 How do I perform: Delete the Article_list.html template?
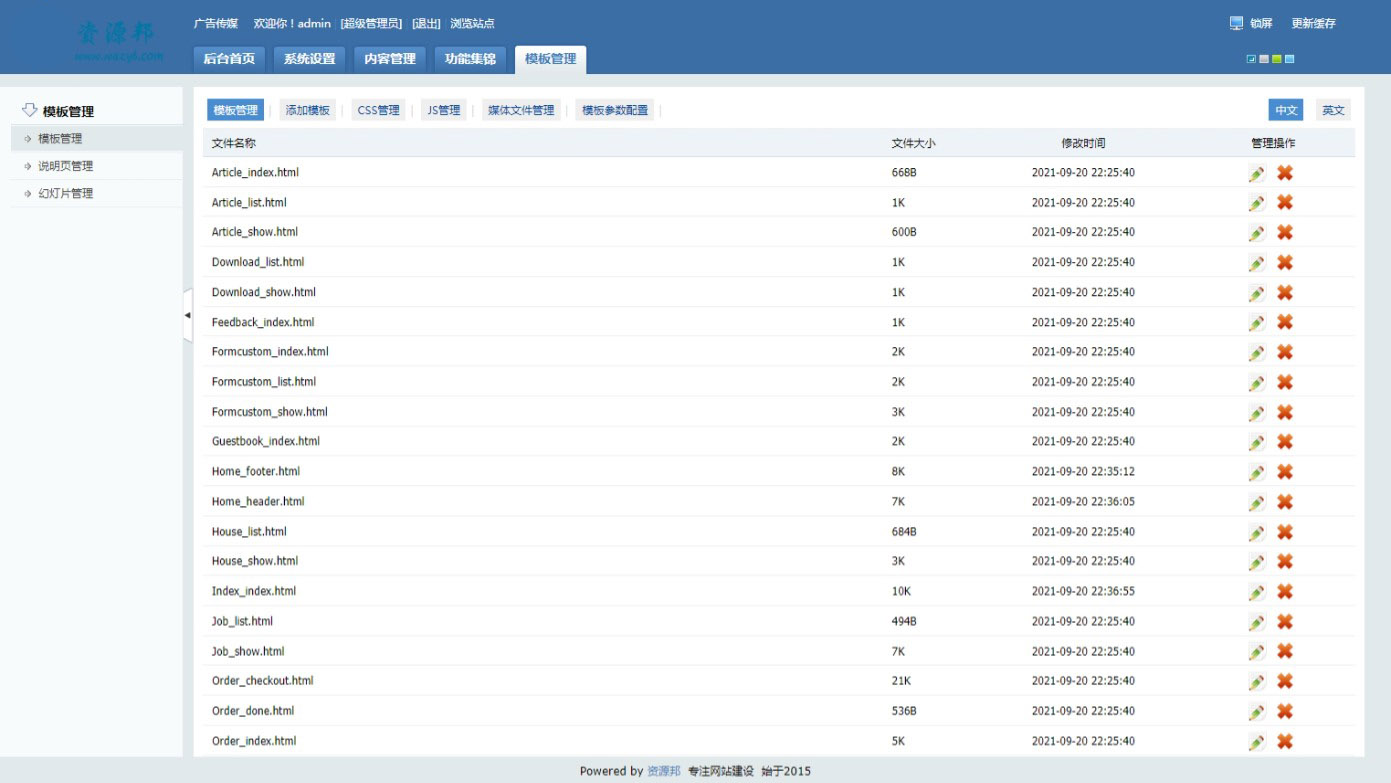1285,203
